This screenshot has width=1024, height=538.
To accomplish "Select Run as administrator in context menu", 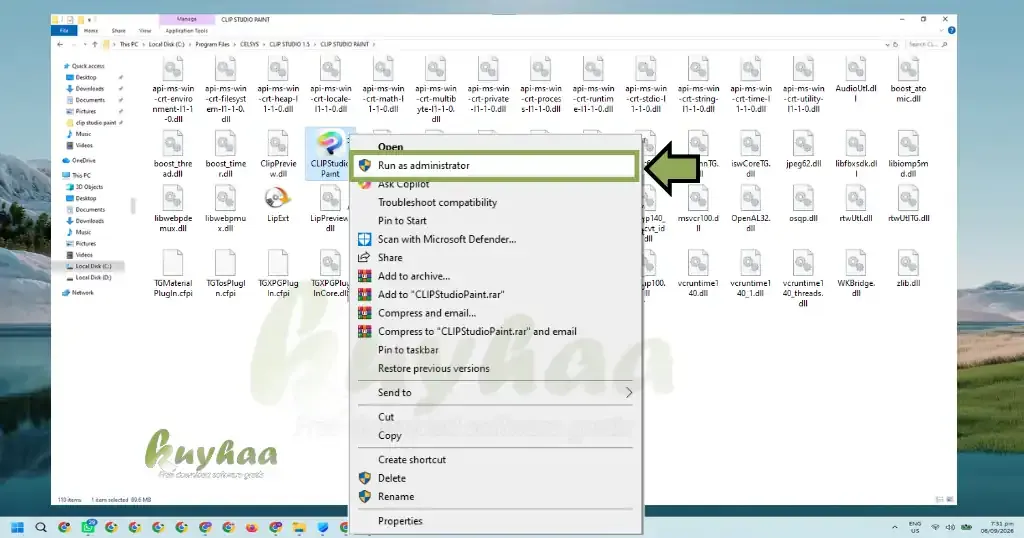I will (494, 166).
